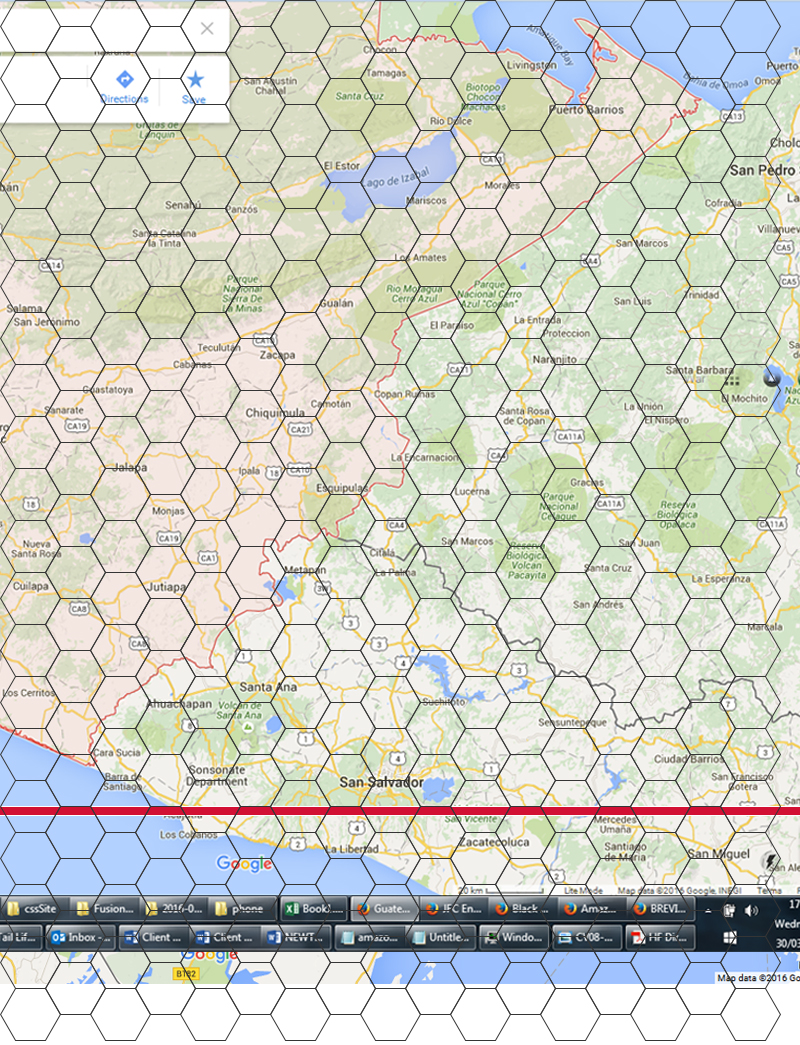Click the Sonsonate Department label
The image size is (800, 1045).
point(217,775)
